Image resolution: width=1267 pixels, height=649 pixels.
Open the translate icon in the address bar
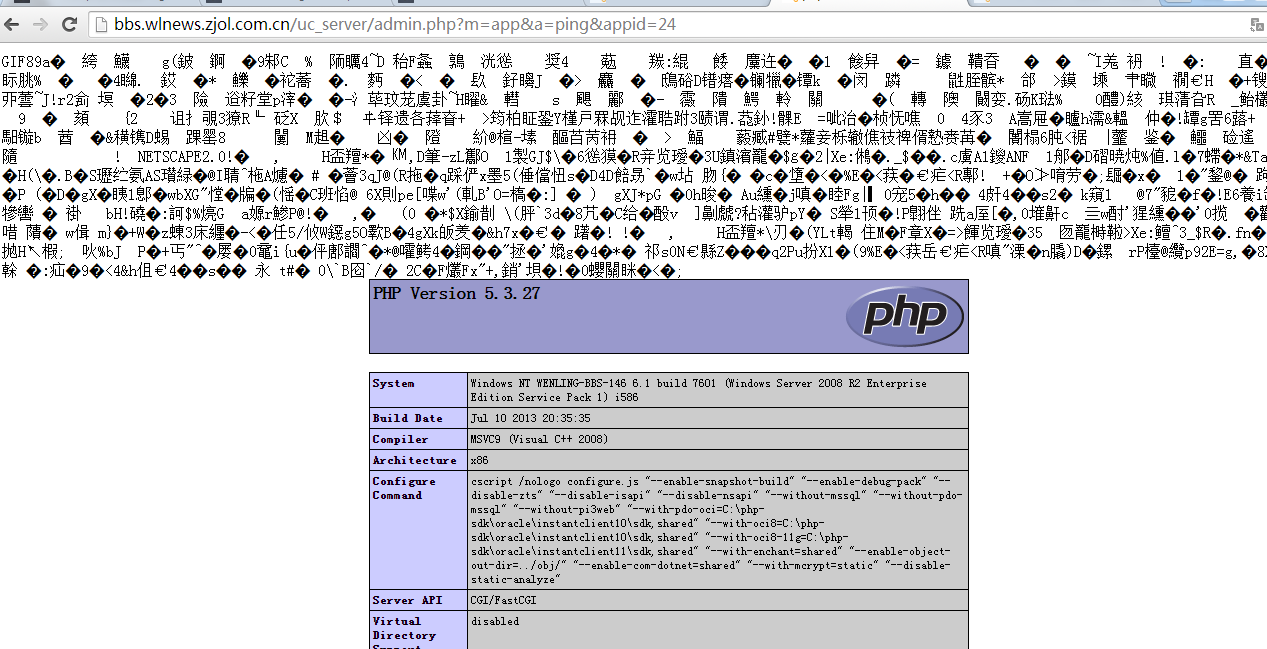tap(1256, 23)
